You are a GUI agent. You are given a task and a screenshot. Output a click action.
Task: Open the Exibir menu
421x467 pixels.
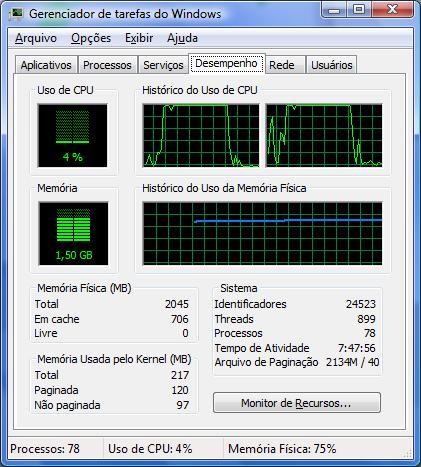pyautogui.click(x=139, y=38)
